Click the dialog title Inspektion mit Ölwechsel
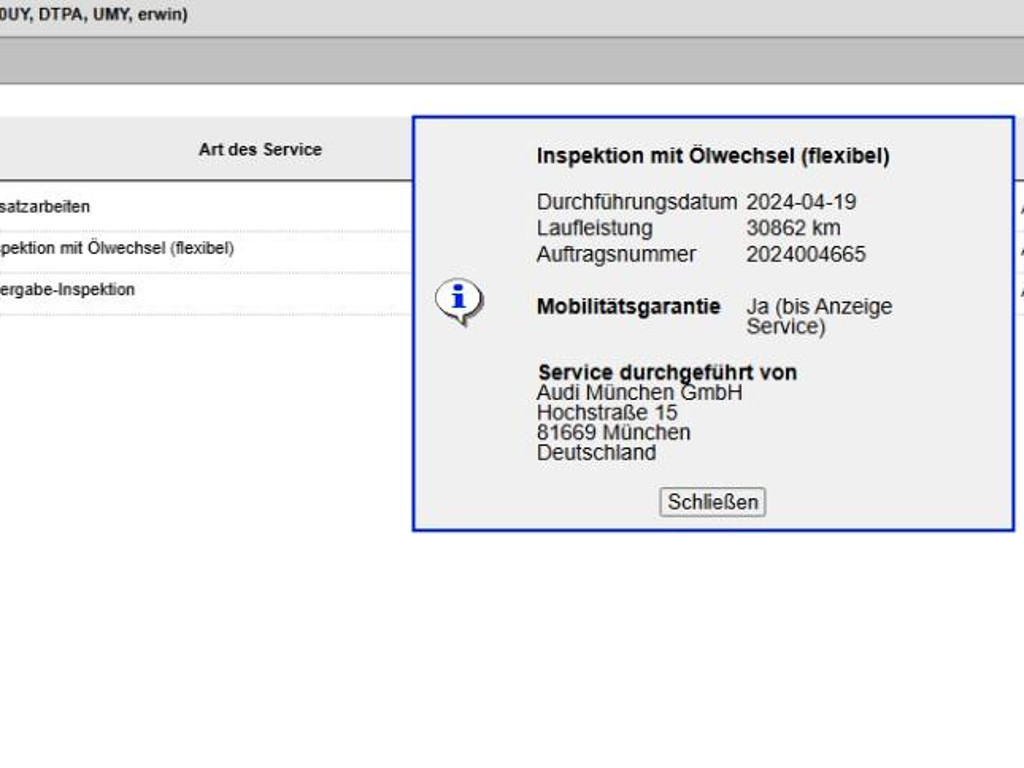This screenshot has height=768, width=1024. tap(712, 156)
